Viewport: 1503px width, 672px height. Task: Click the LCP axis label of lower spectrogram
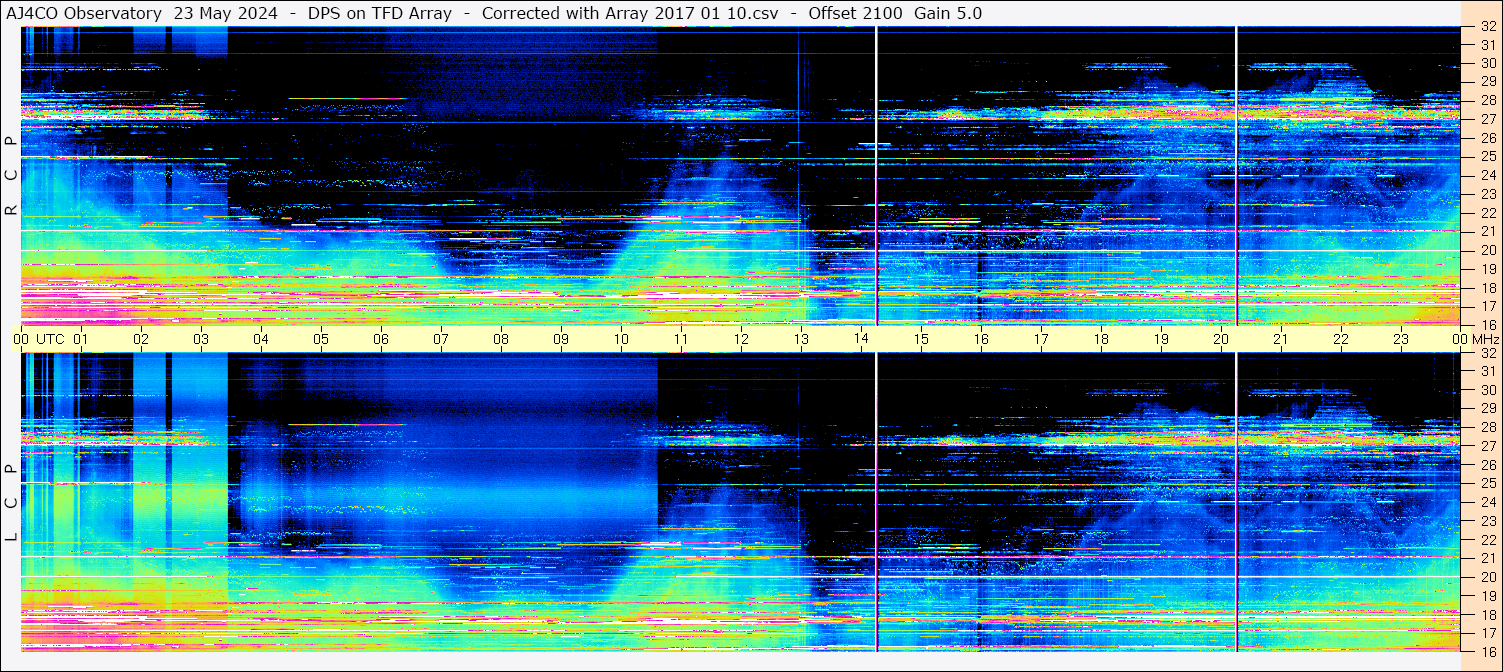tap(11, 503)
